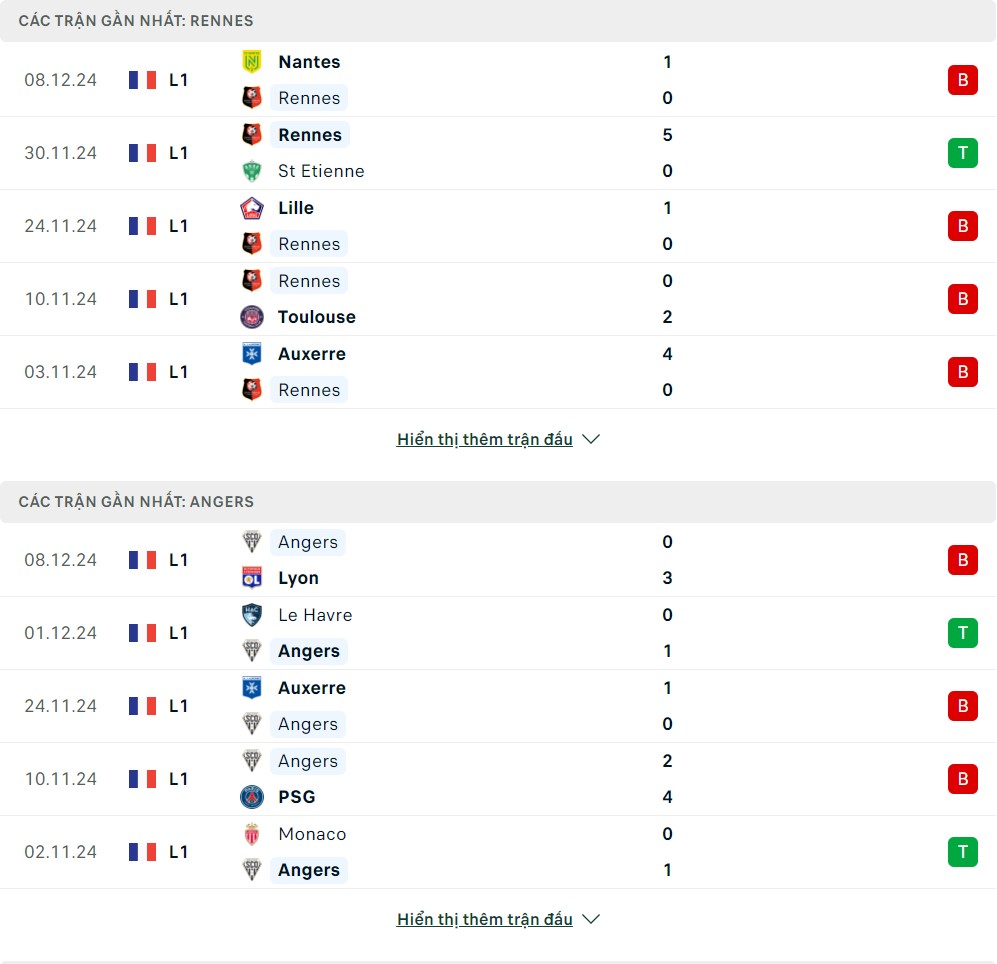Viewport: 997px width, 964px height.
Task: Select the PSG team name
Action: pyautogui.click(x=296, y=797)
